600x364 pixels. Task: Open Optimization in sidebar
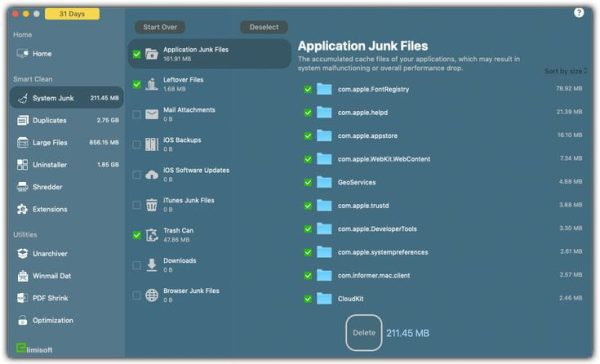(x=67, y=320)
